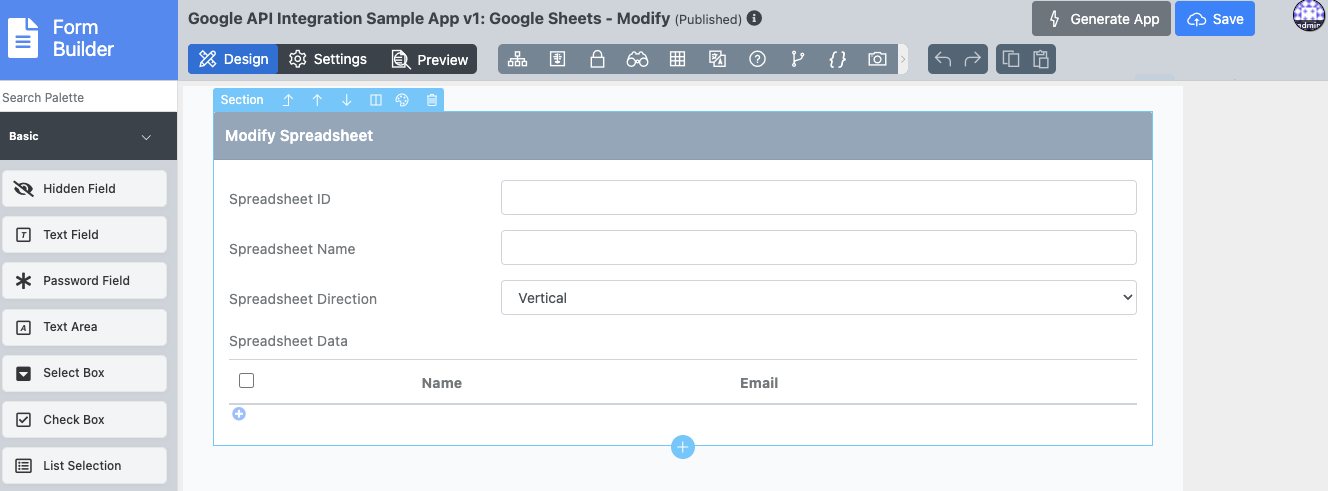The width and height of the screenshot is (1328, 491).
Task: Select Select Box from the palette
Action: click(x=85, y=372)
